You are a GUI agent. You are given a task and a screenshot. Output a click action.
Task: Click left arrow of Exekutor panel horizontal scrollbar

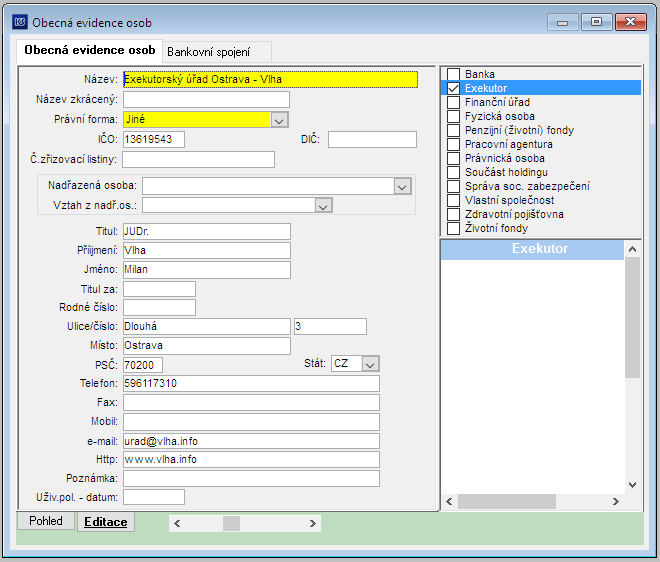(449, 501)
